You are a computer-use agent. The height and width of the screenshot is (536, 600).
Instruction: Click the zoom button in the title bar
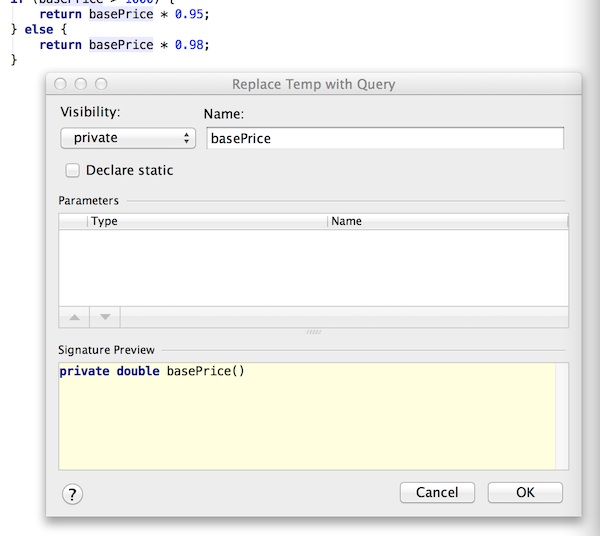[x=100, y=85]
